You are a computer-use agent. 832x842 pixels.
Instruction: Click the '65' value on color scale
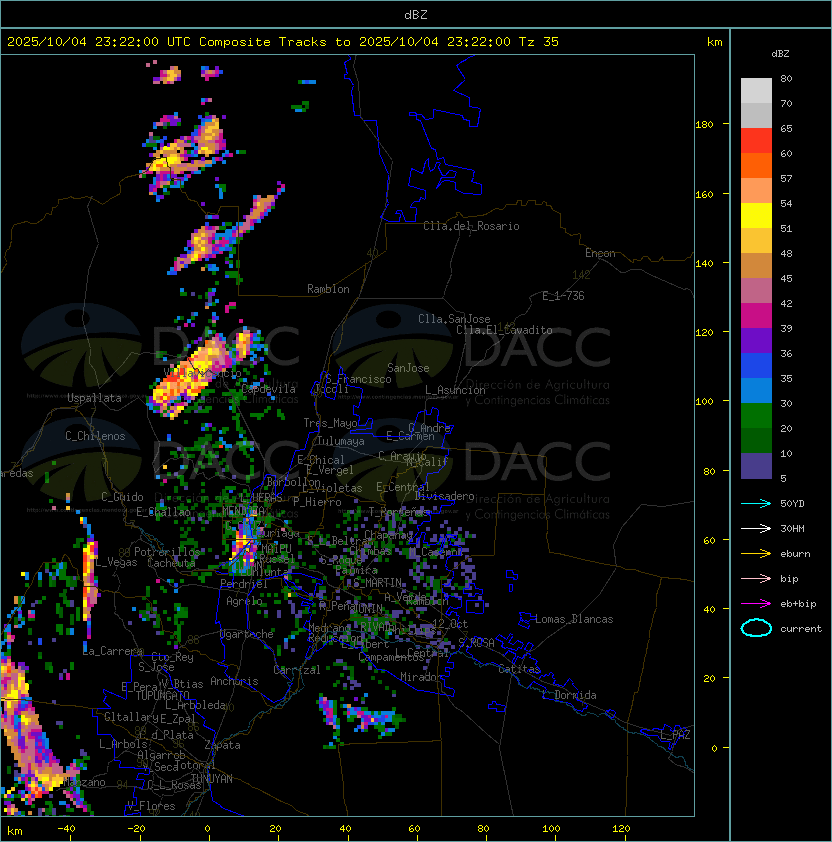(786, 128)
